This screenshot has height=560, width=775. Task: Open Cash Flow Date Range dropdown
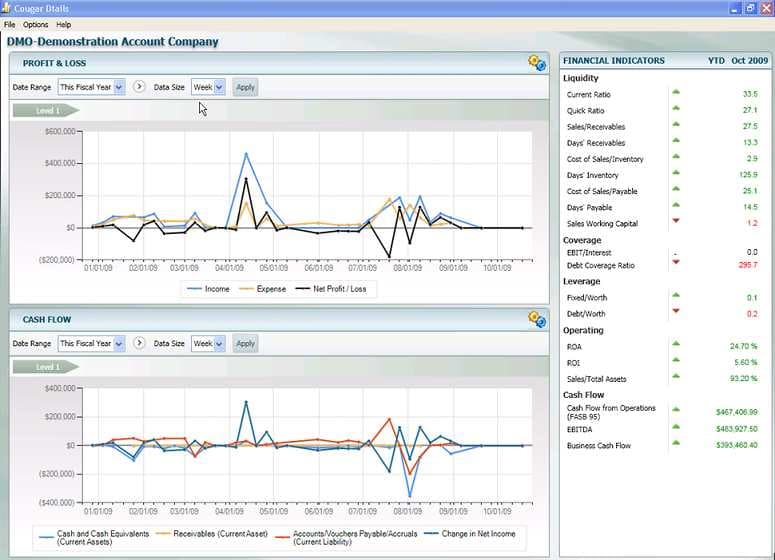(x=91, y=343)
